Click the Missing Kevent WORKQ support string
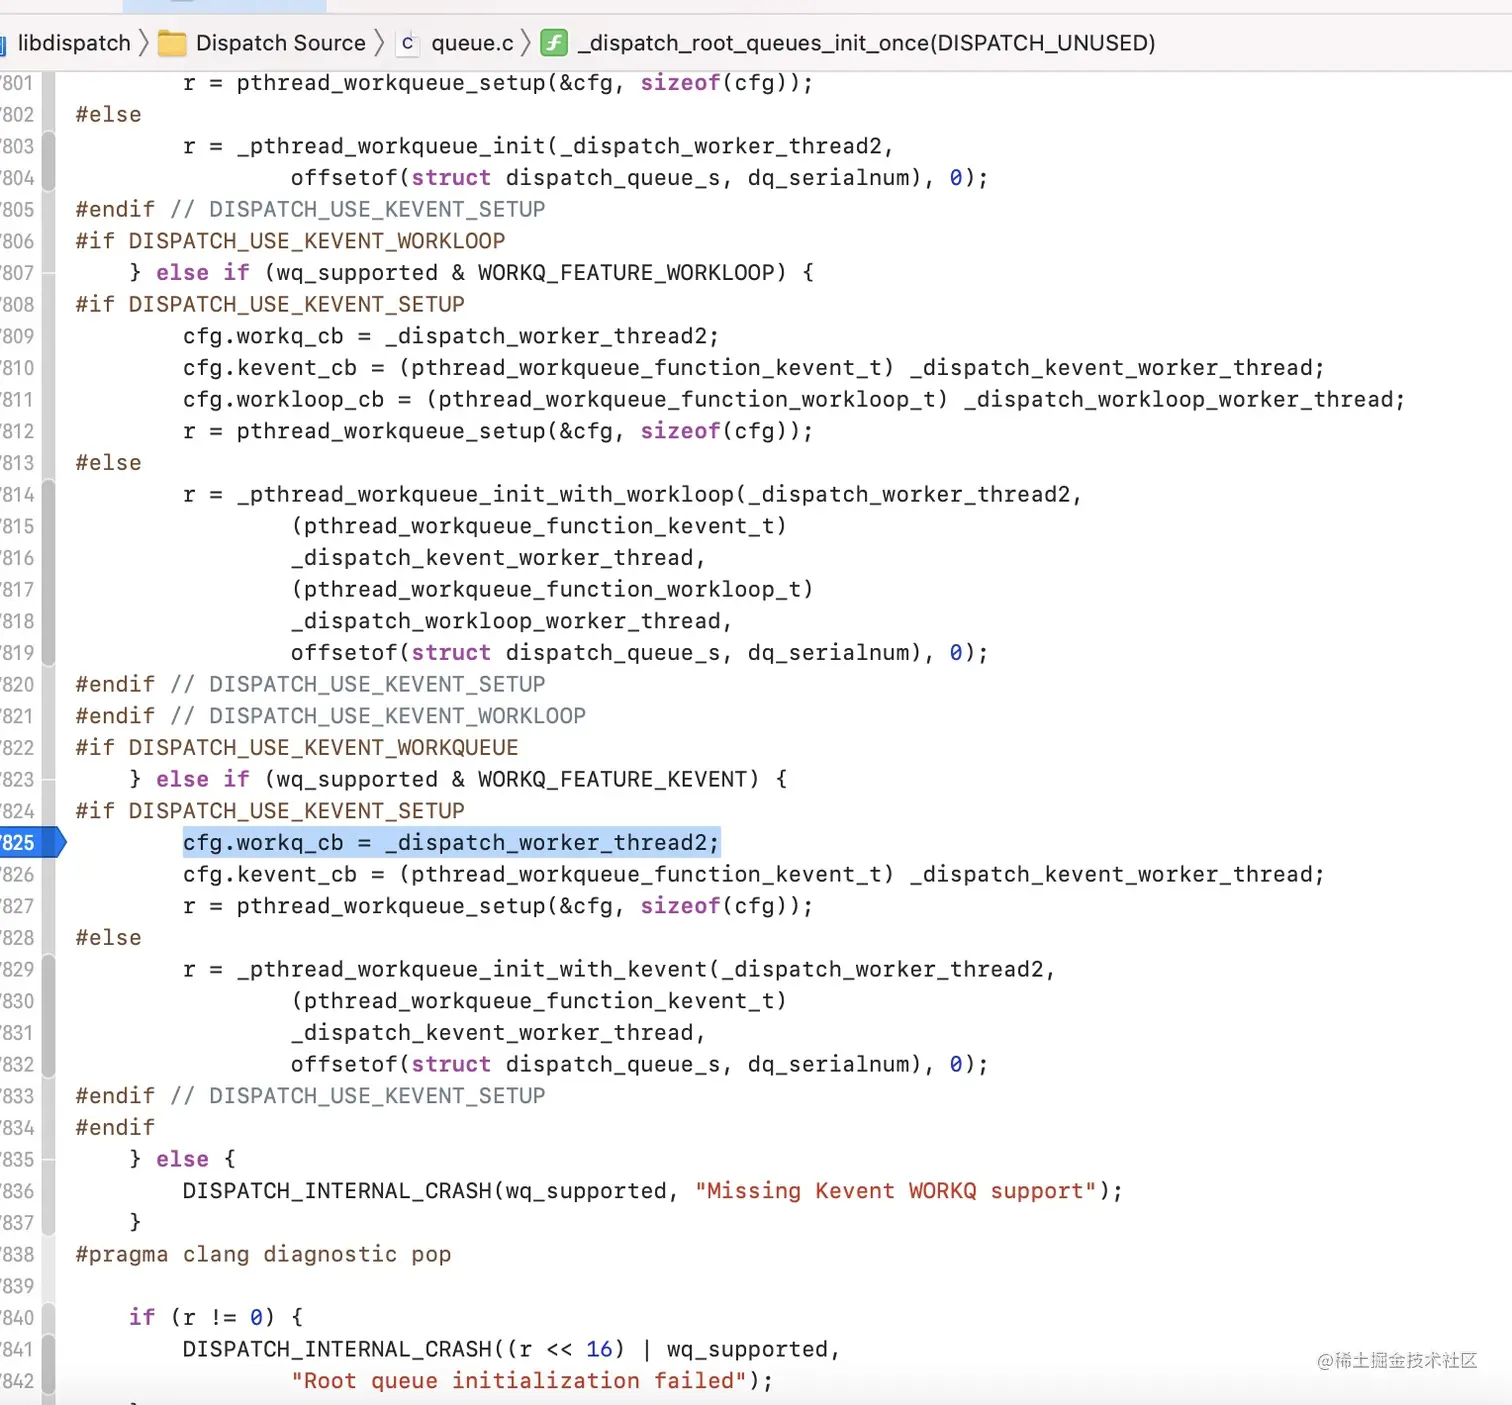The image size is (1512, 1405). [895, 1191]
